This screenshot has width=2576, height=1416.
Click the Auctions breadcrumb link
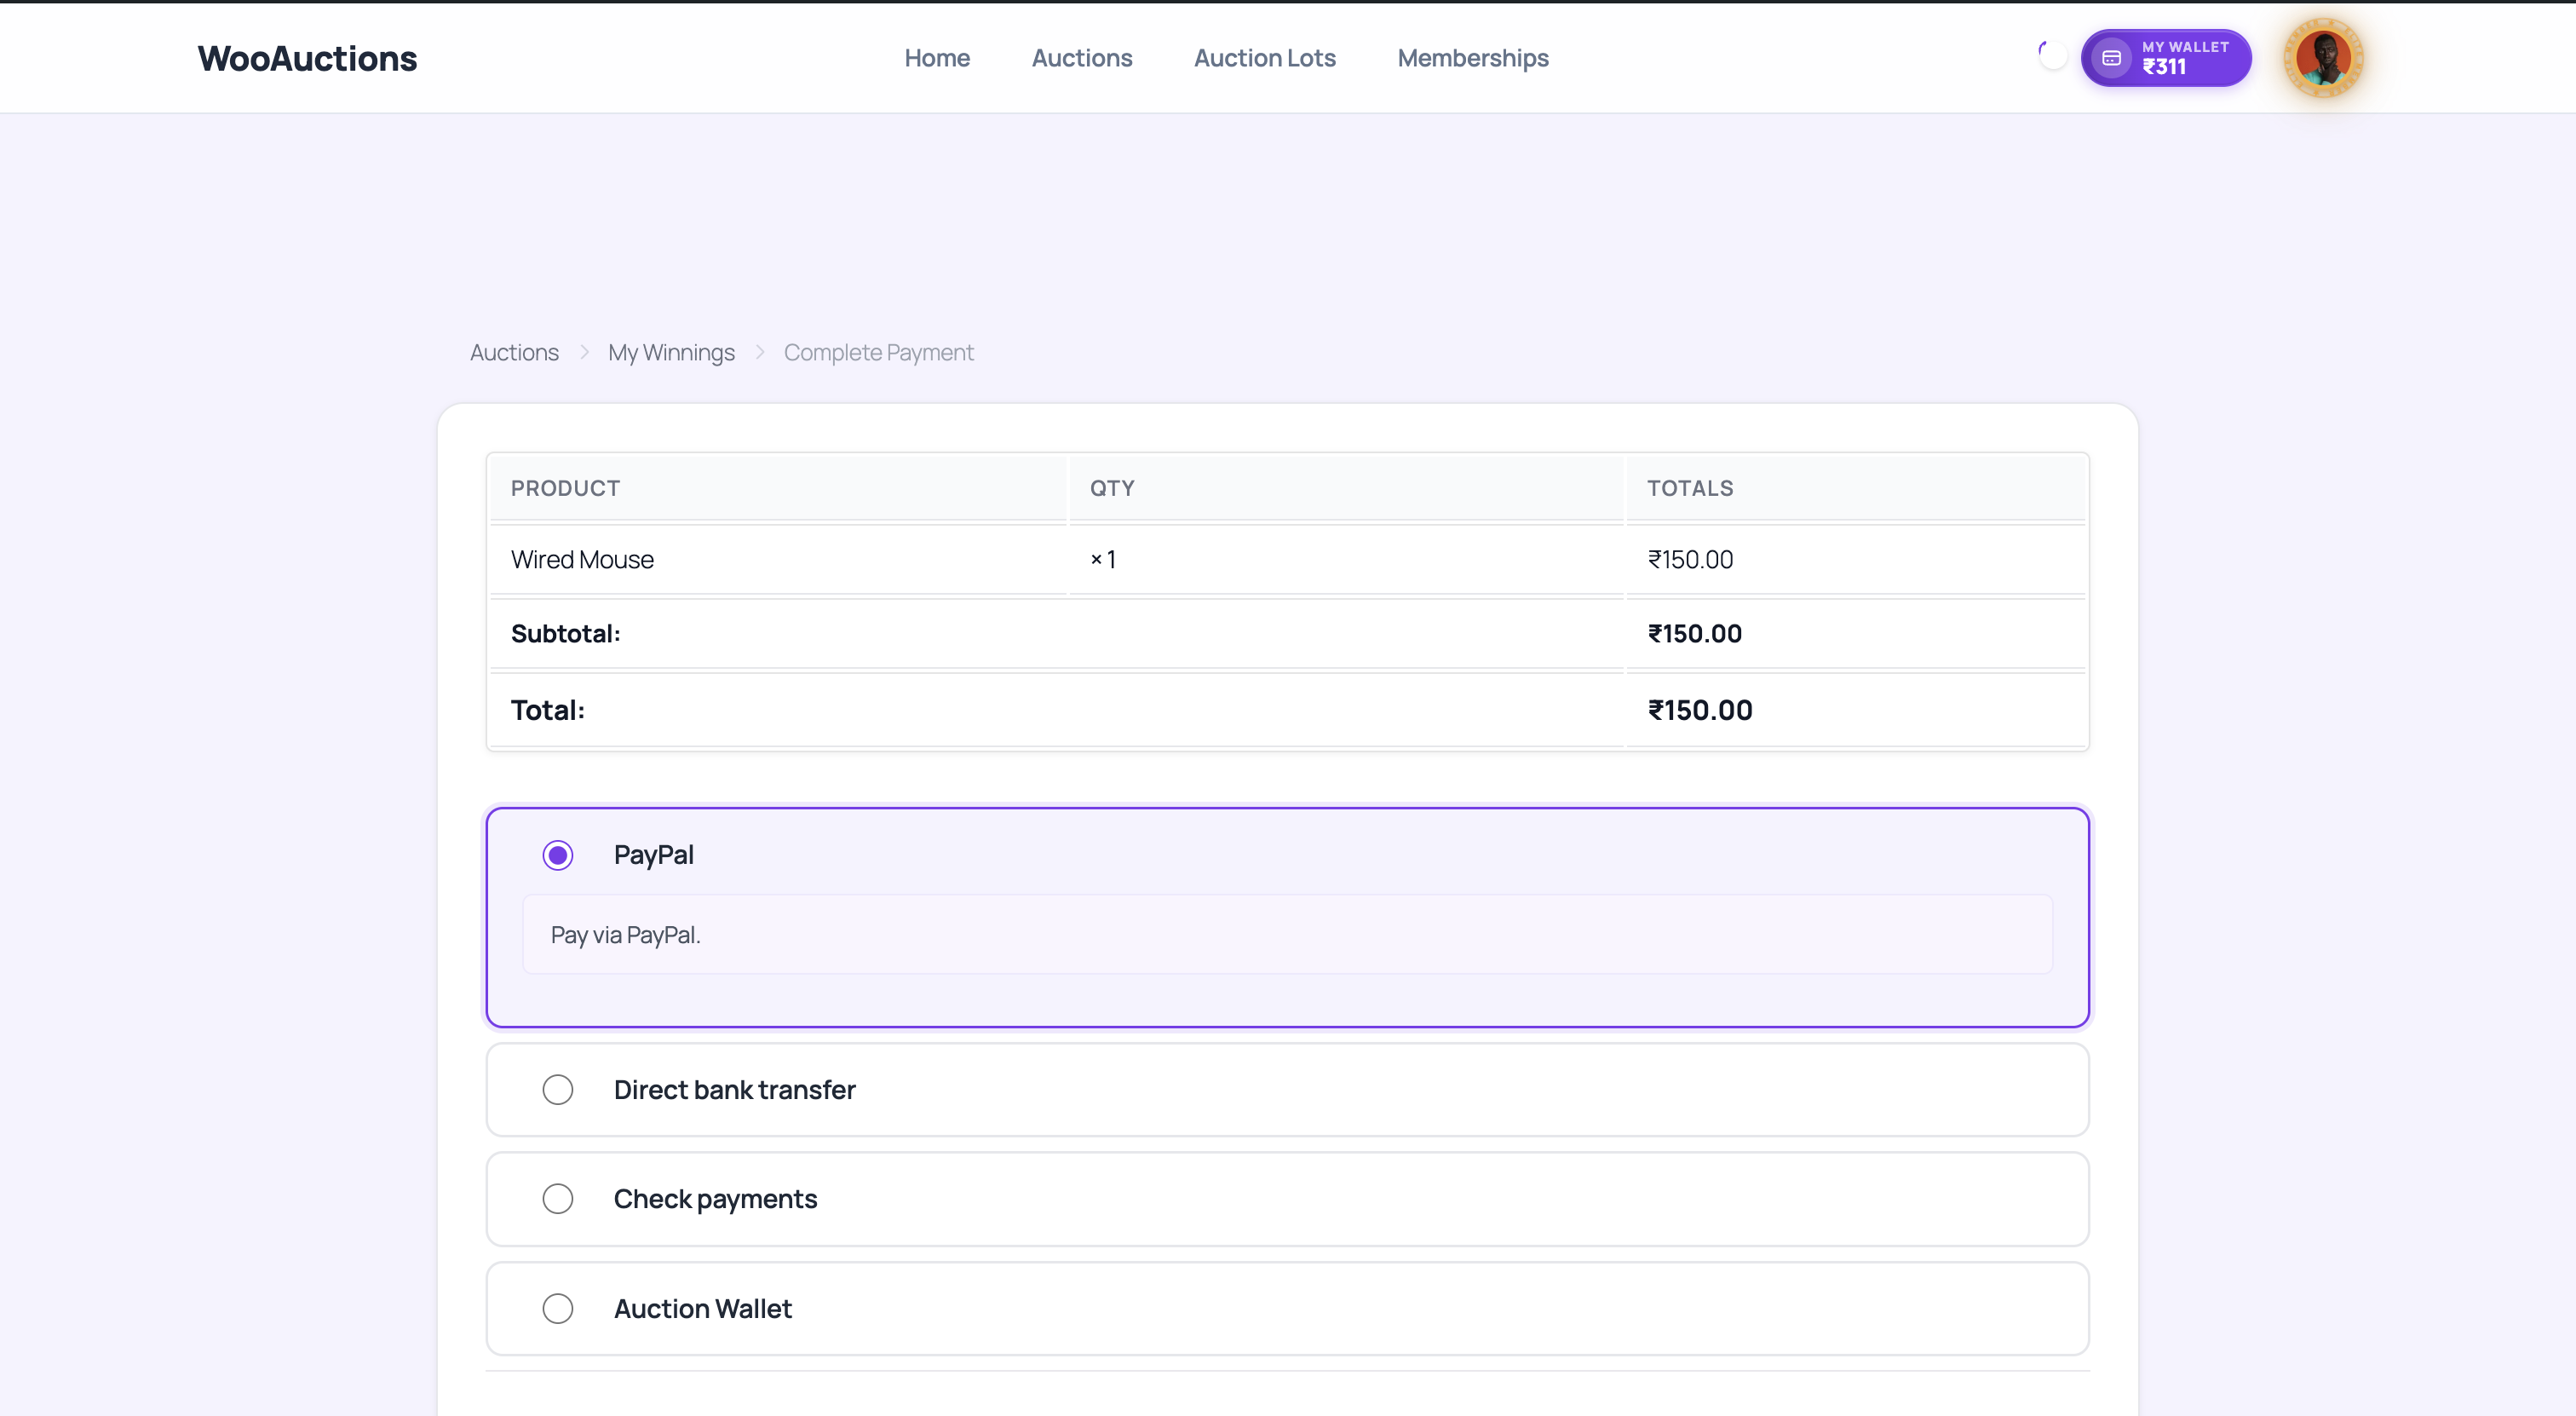pyautogui.click(x=514, y=352)
